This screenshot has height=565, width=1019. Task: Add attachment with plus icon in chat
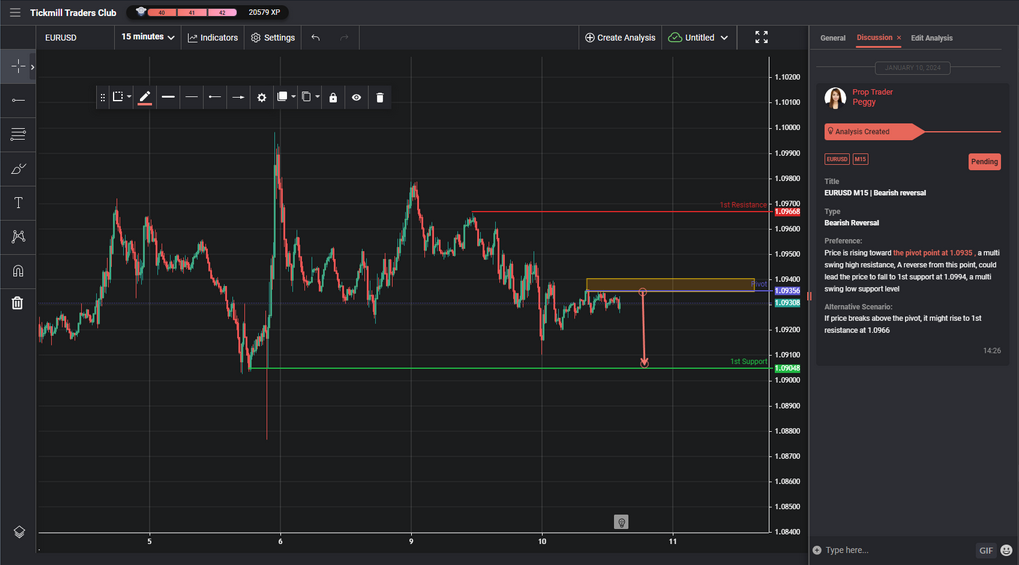(x=817, y=550)
